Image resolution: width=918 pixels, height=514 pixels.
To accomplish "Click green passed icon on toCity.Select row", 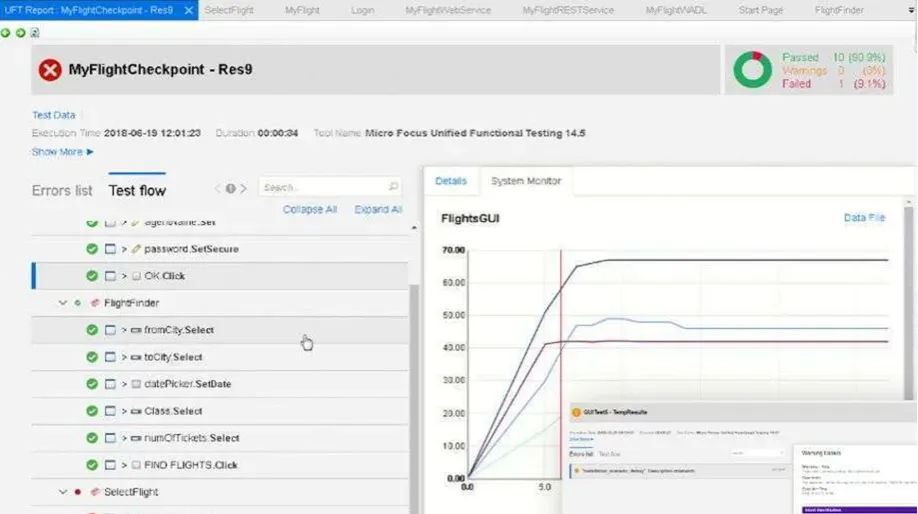I will click(x=92, y=357).
